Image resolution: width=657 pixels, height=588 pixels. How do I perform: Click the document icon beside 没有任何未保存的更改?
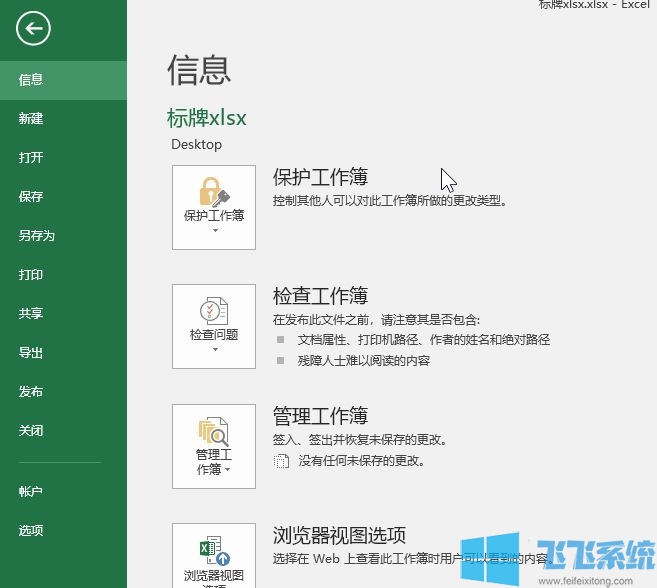click(280, 462)
